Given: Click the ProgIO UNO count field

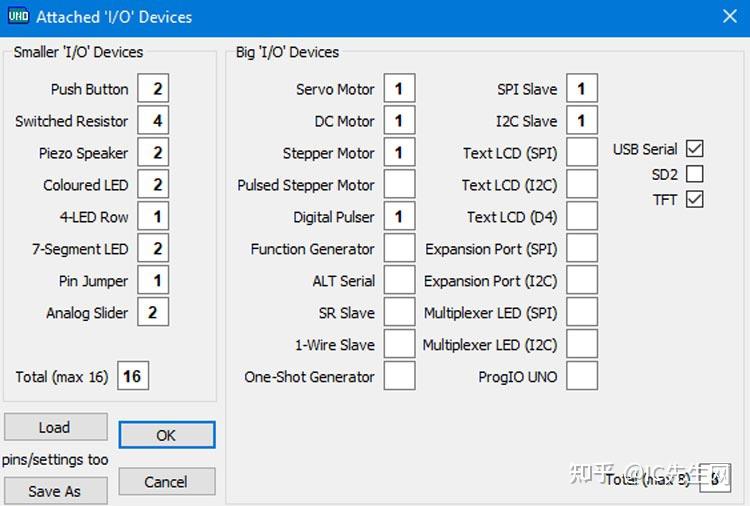Looking at the screenshot, I should (582, 376).
